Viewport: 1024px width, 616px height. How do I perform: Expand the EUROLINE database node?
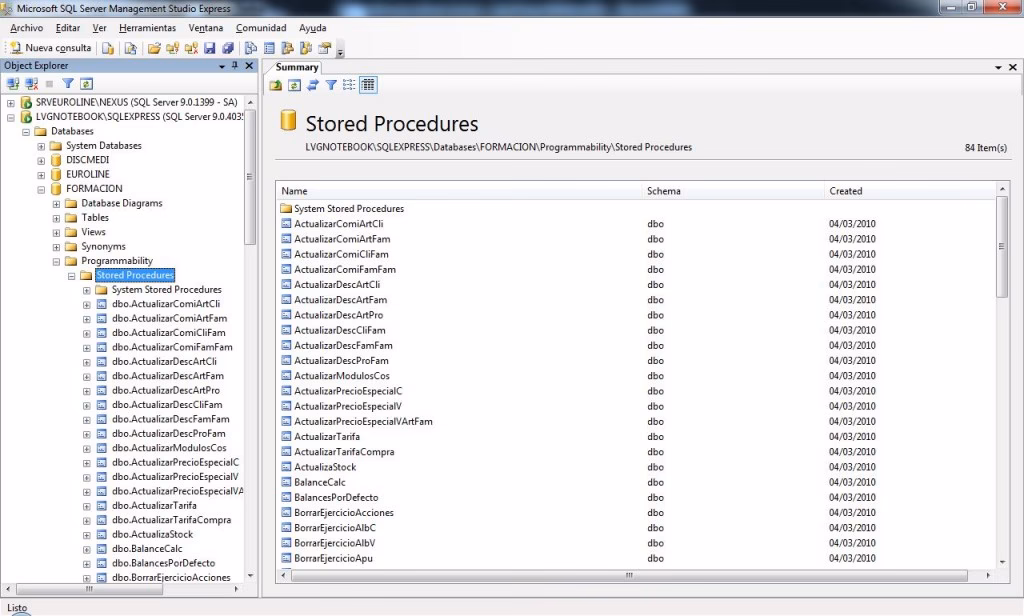[41, 175]
